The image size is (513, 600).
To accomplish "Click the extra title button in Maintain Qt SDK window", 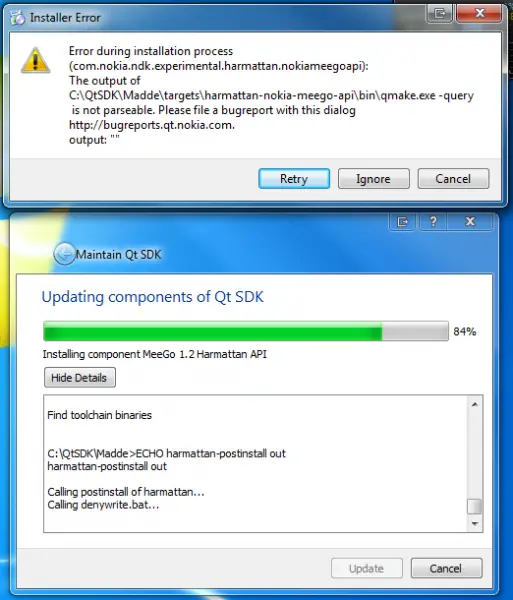I will 402,222.
